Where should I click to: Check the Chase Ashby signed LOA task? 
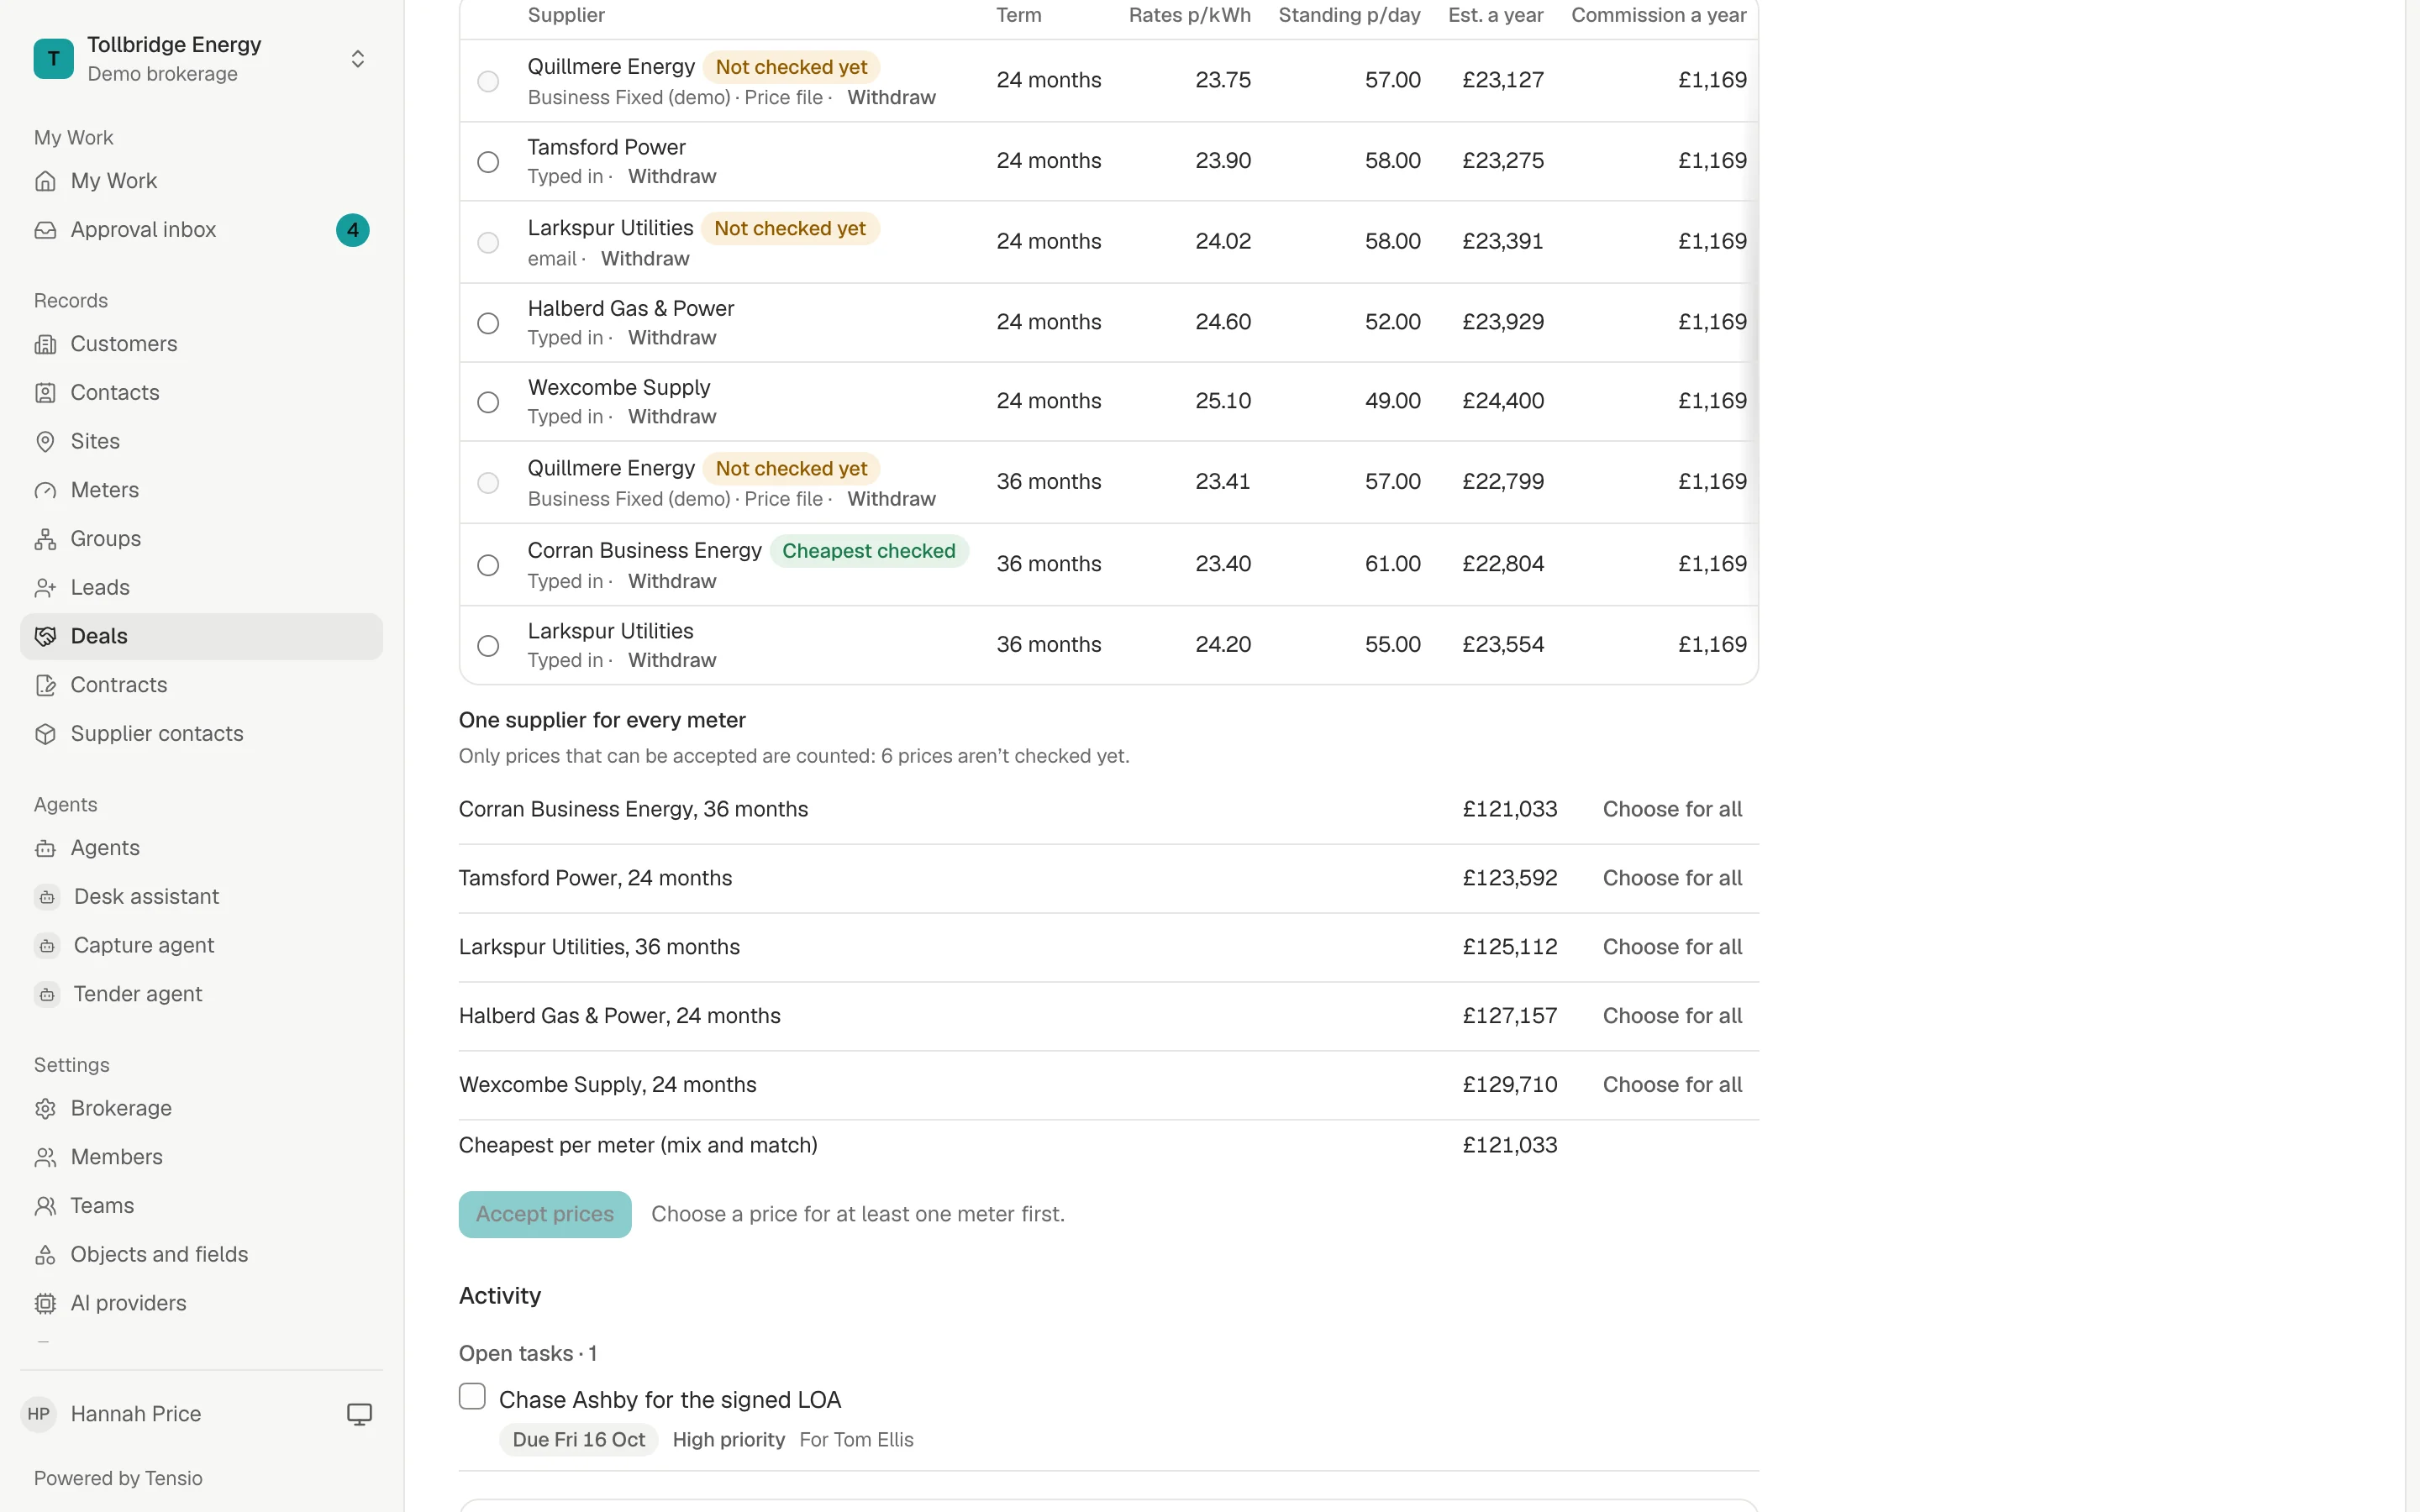pyautogui.click(x=472, y=1397)
